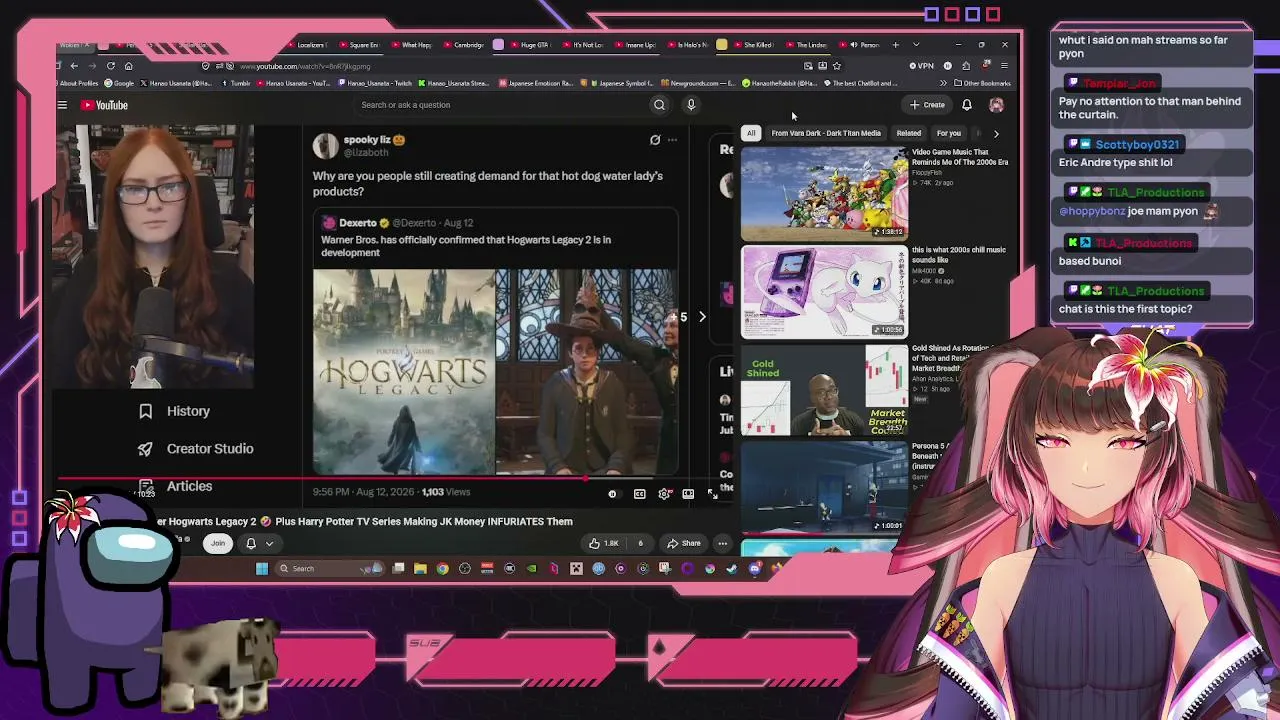Open the YouTube guide hamburger menu

[x=62, y=105]
